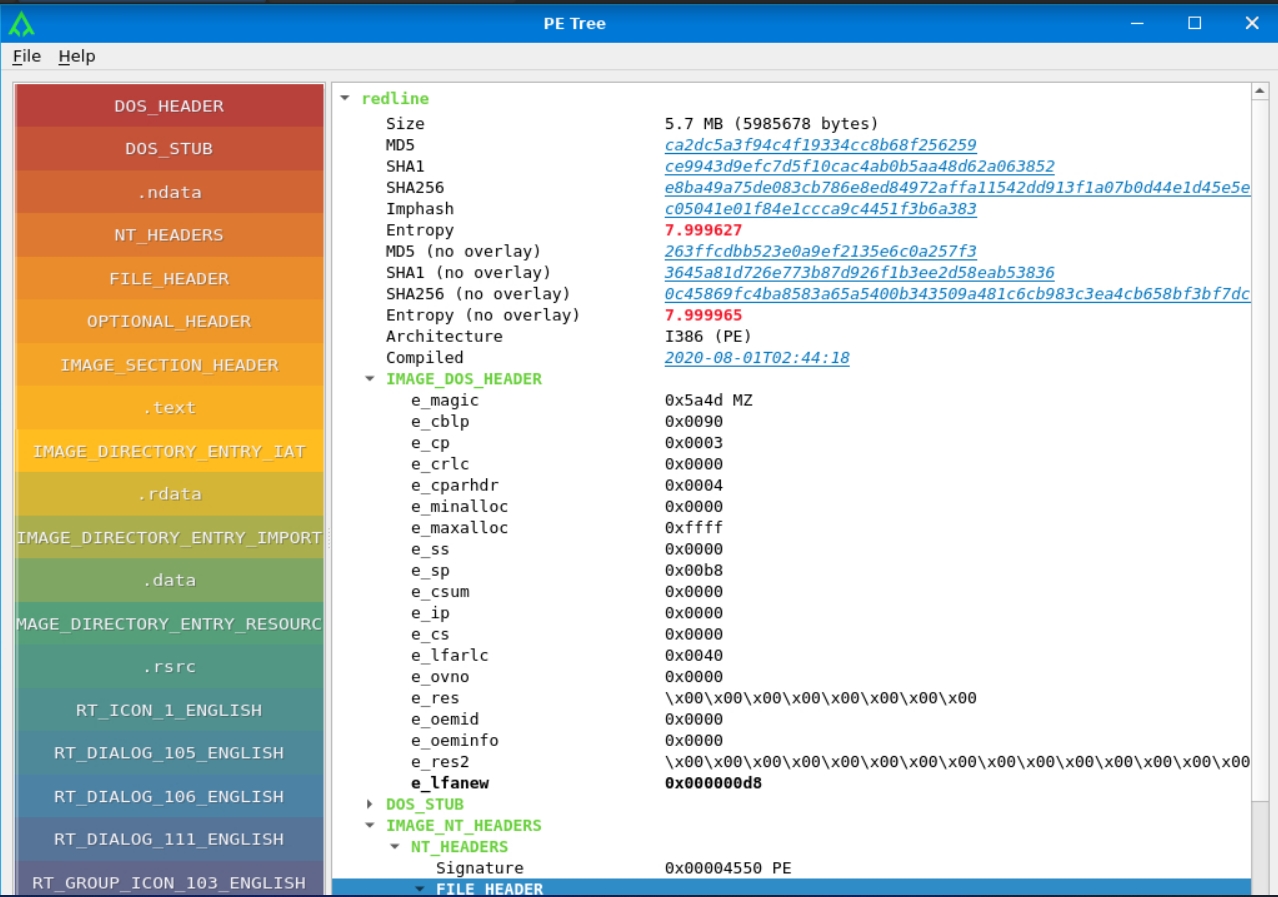1278x897 pixels.
Task: Maximize the PE Tree window
Action: pos(1194,23)
